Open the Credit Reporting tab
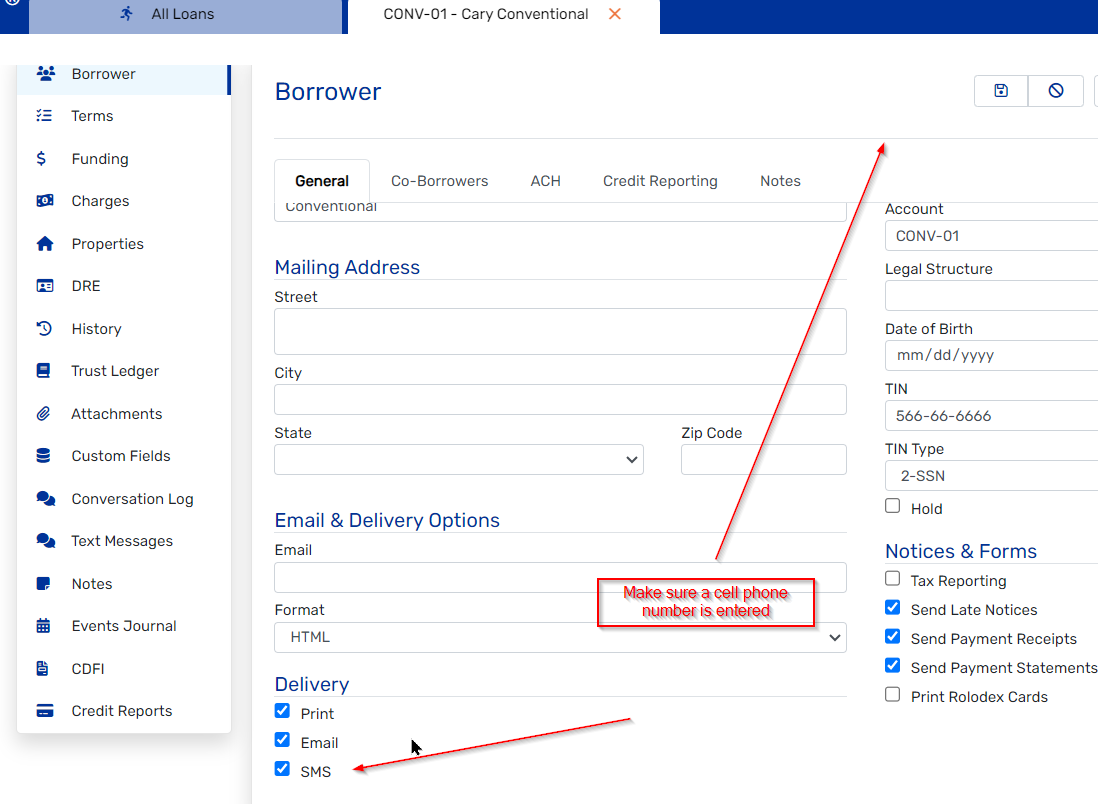The height and width of the screenshot is (804, 1098). [x=660, y=181]
